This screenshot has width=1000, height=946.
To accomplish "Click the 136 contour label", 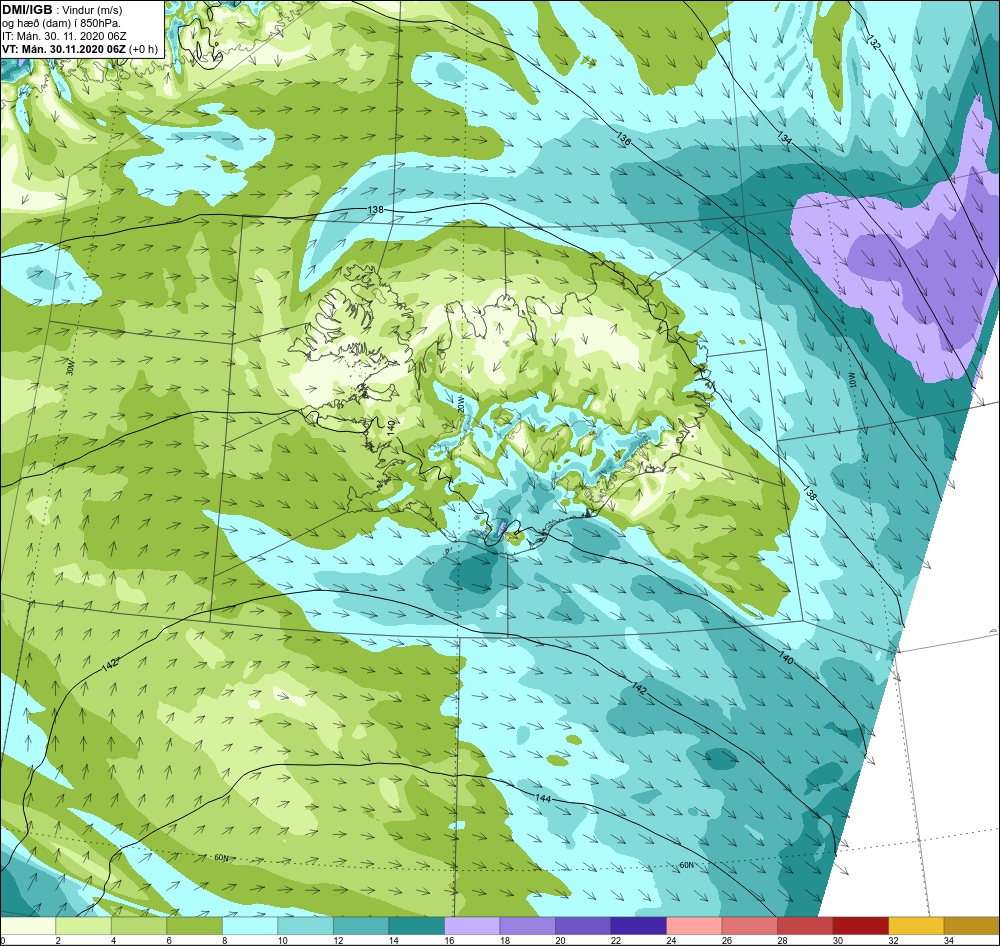I will click(x=623, y=138).
